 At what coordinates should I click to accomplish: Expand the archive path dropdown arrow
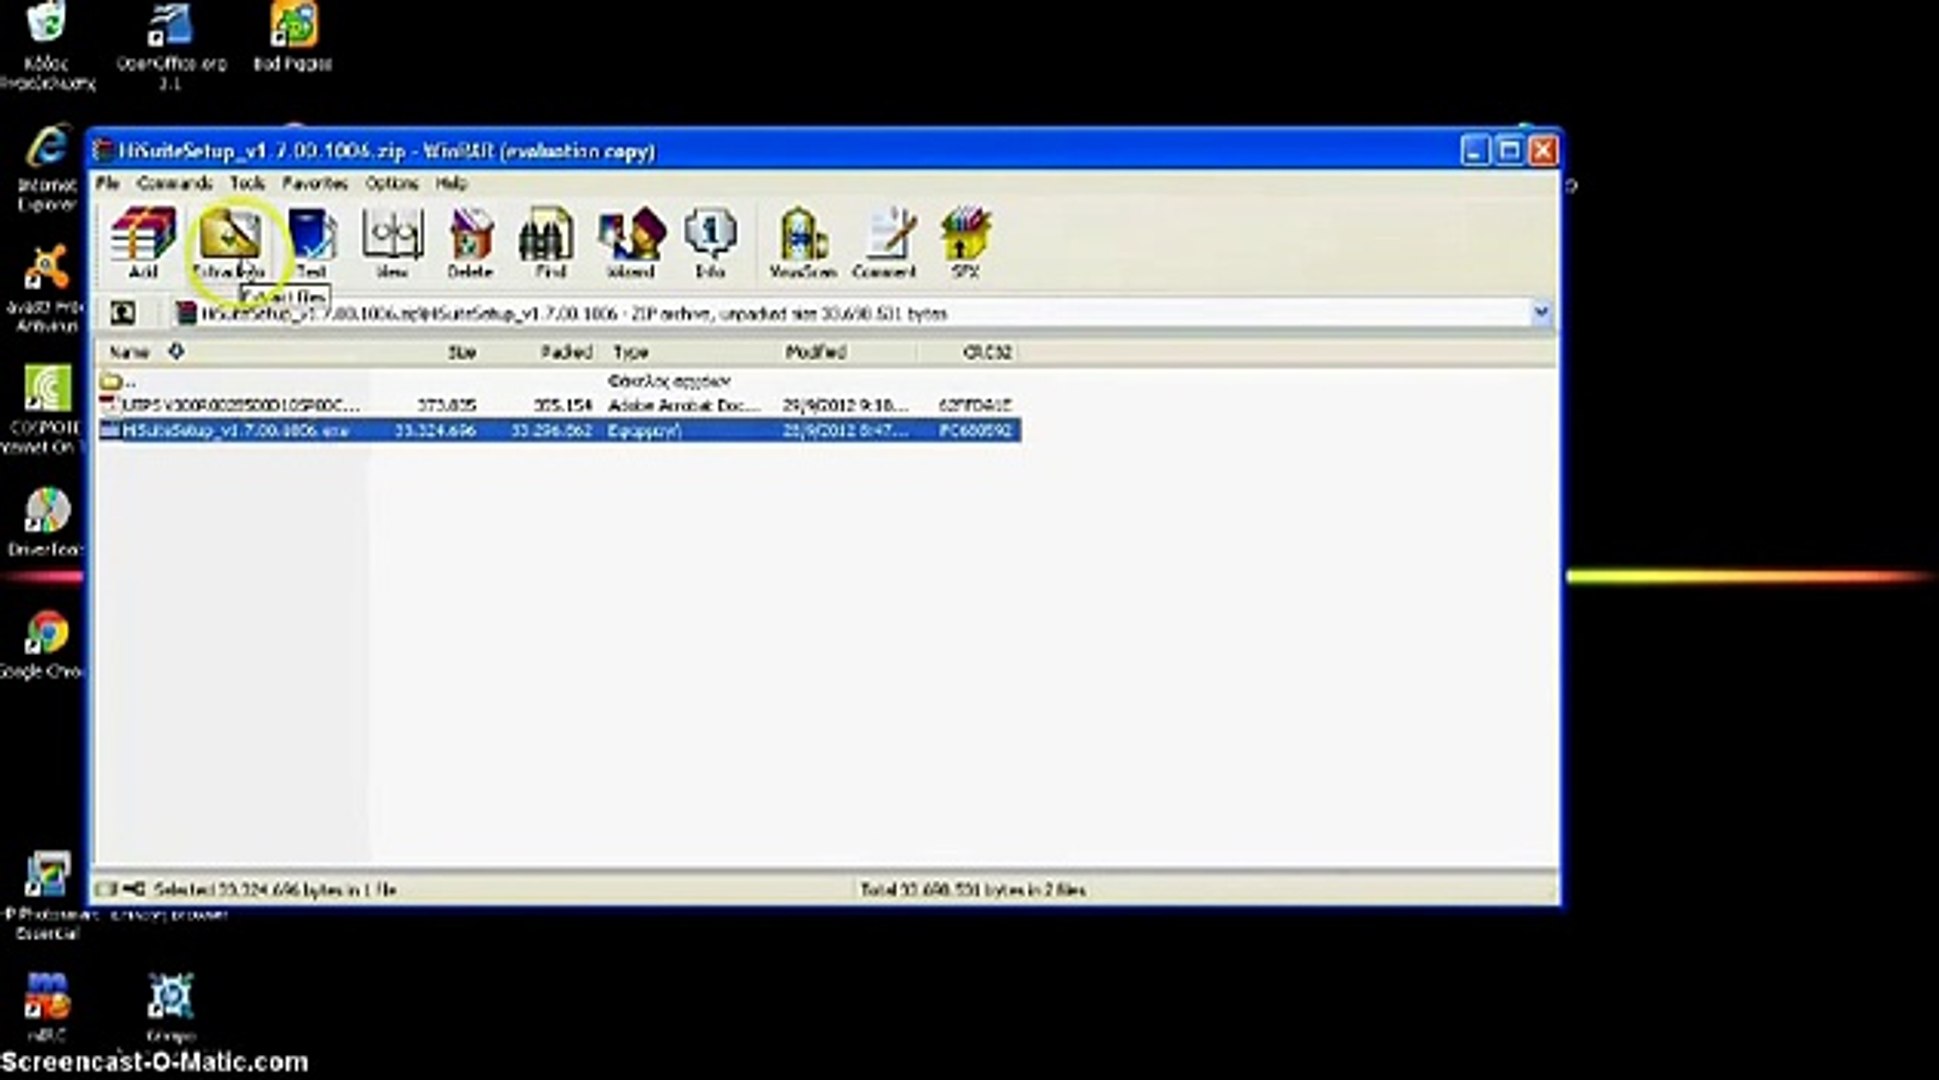coord(1541,313)
